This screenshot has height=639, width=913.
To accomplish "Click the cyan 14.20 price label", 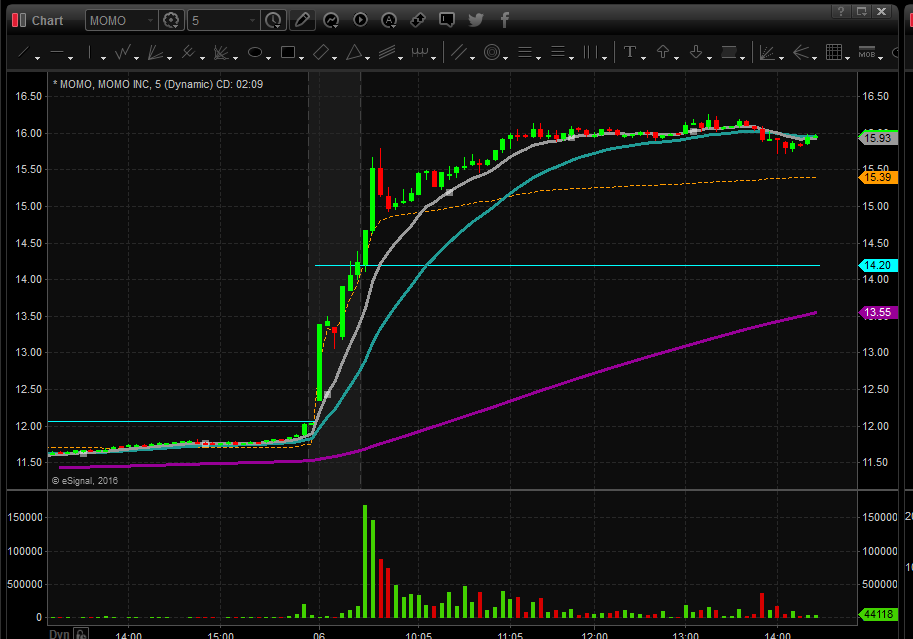I will tap(878, 265).
